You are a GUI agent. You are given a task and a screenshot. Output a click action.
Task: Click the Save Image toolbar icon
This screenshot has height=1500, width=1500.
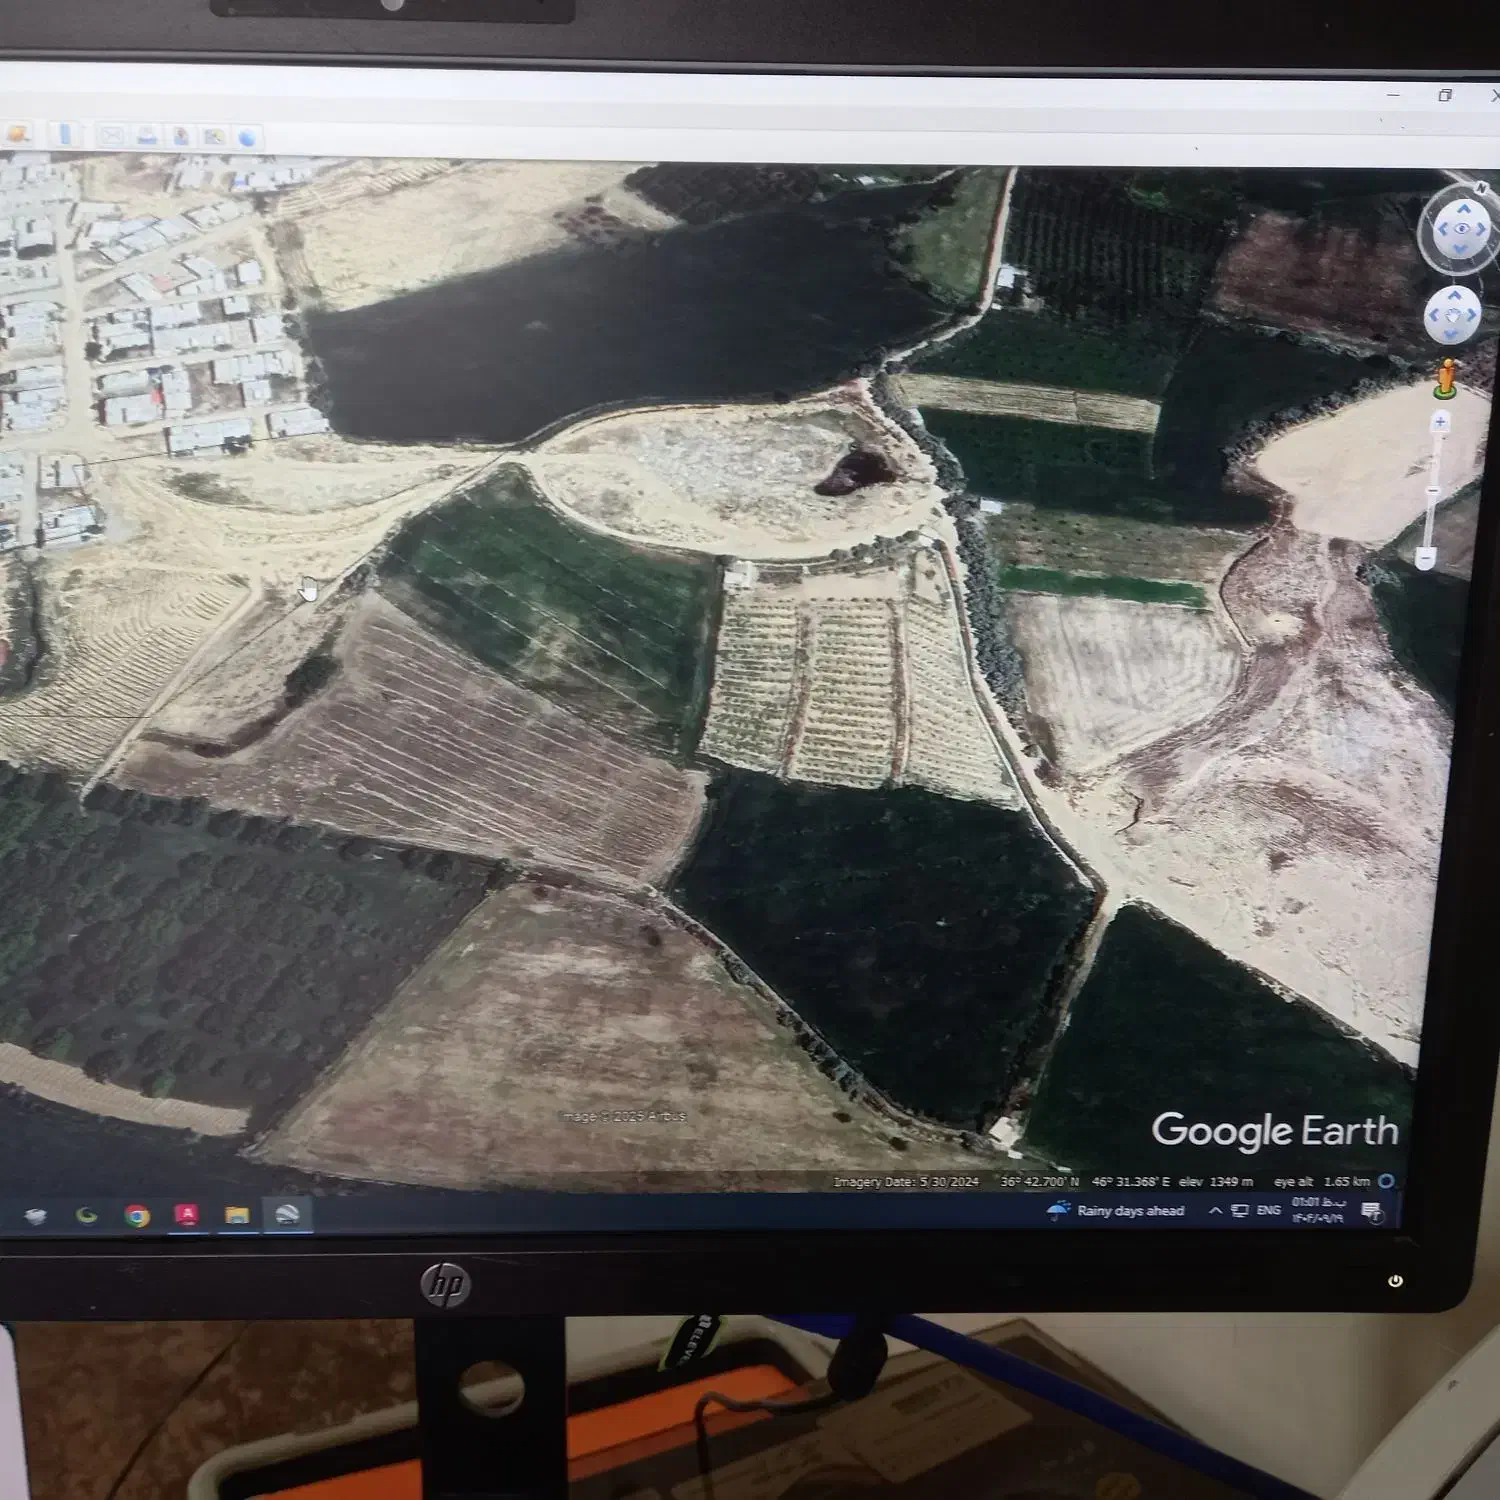coord(214,137)
